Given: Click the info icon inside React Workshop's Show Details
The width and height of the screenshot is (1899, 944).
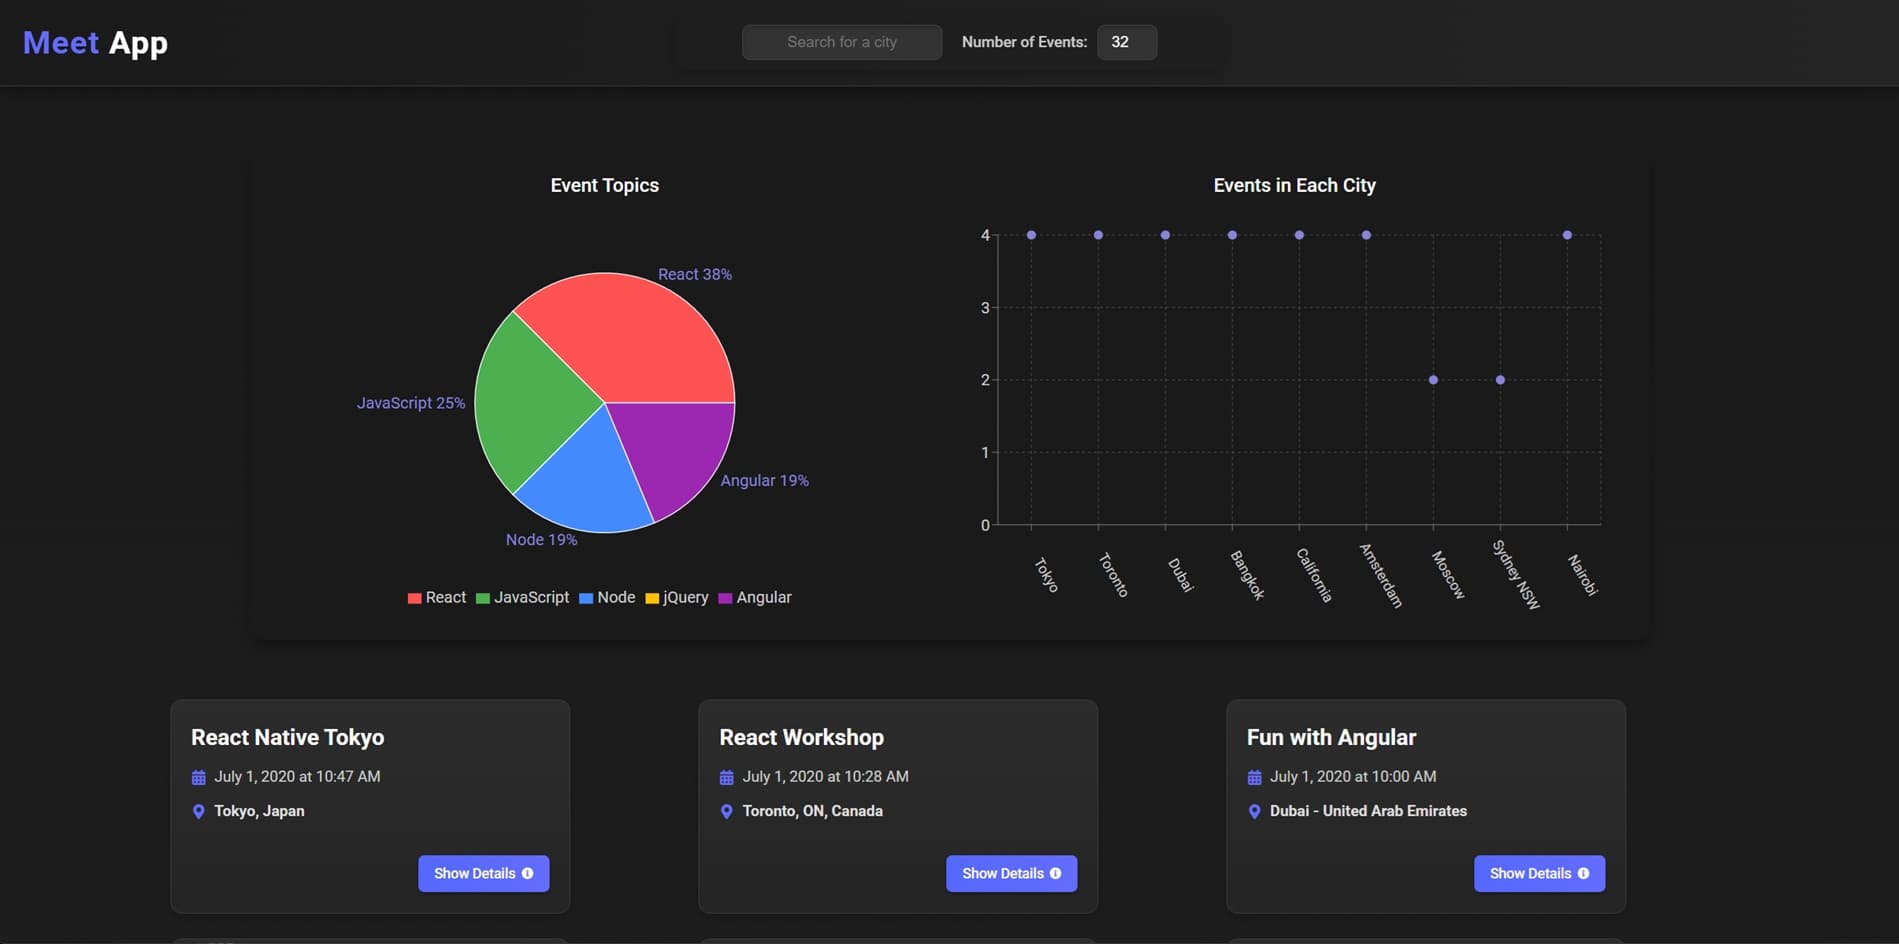Looking at the screenshot, I should click(1056, 873).
